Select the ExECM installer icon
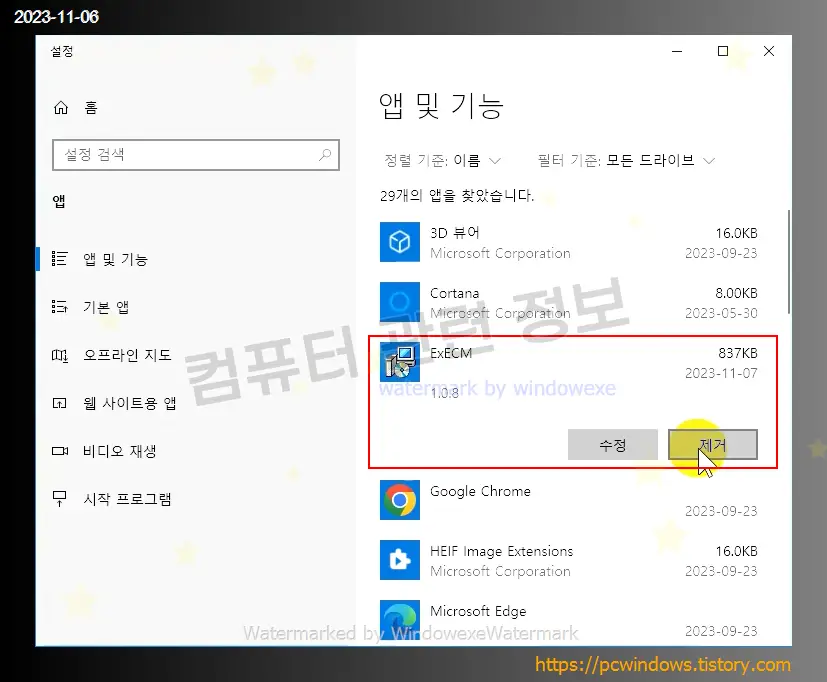827x682 pixels. (x=400, y=362)
